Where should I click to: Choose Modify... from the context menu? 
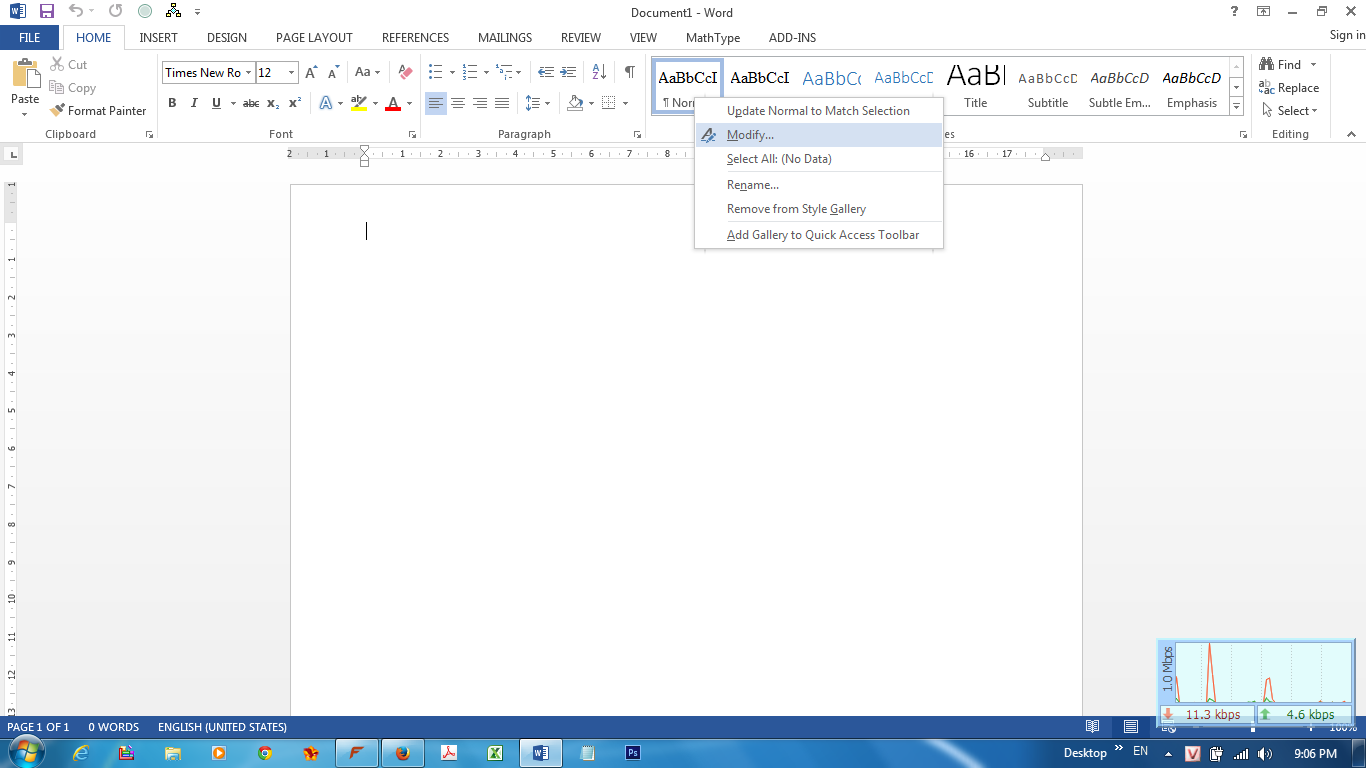click(x=819, y=135)
